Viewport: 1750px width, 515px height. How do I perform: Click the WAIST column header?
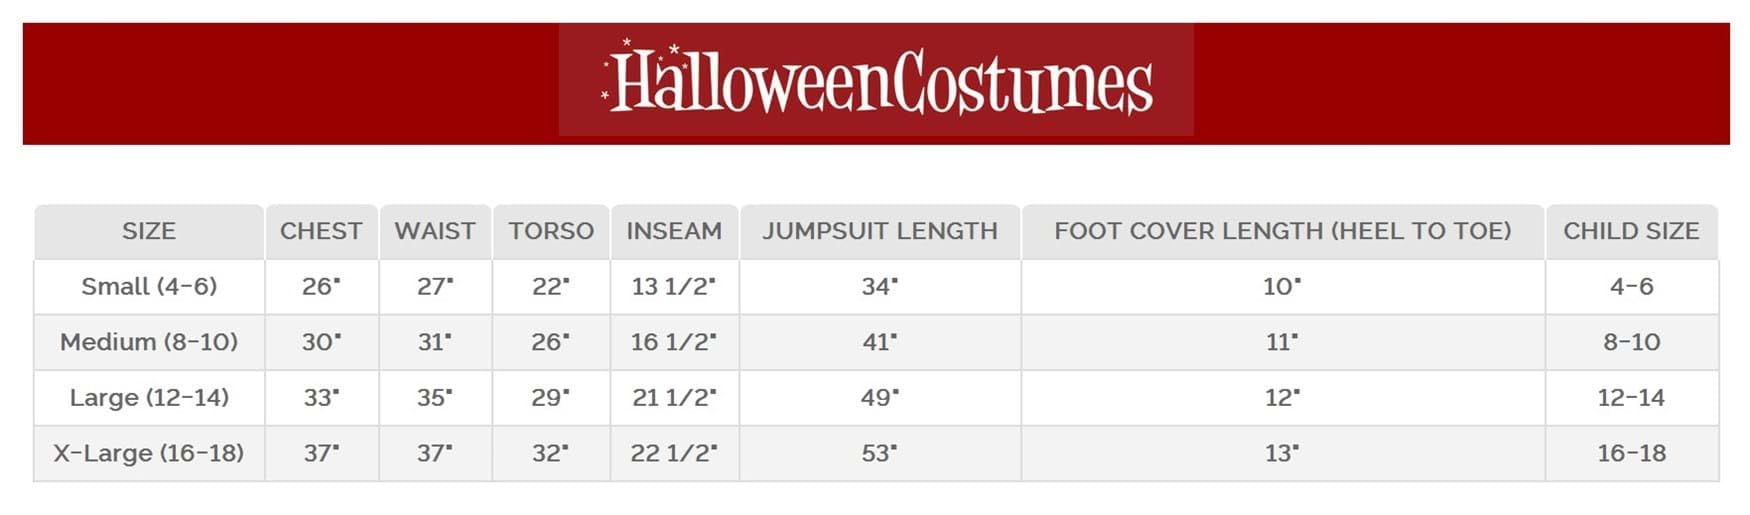pyautogui.click(x=435, y=231)
